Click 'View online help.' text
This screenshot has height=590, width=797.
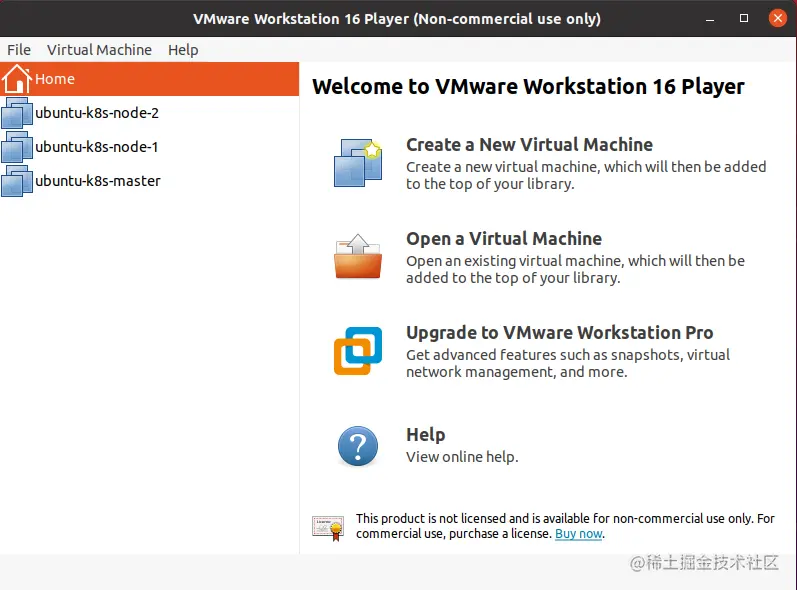[x=462, y=457]
